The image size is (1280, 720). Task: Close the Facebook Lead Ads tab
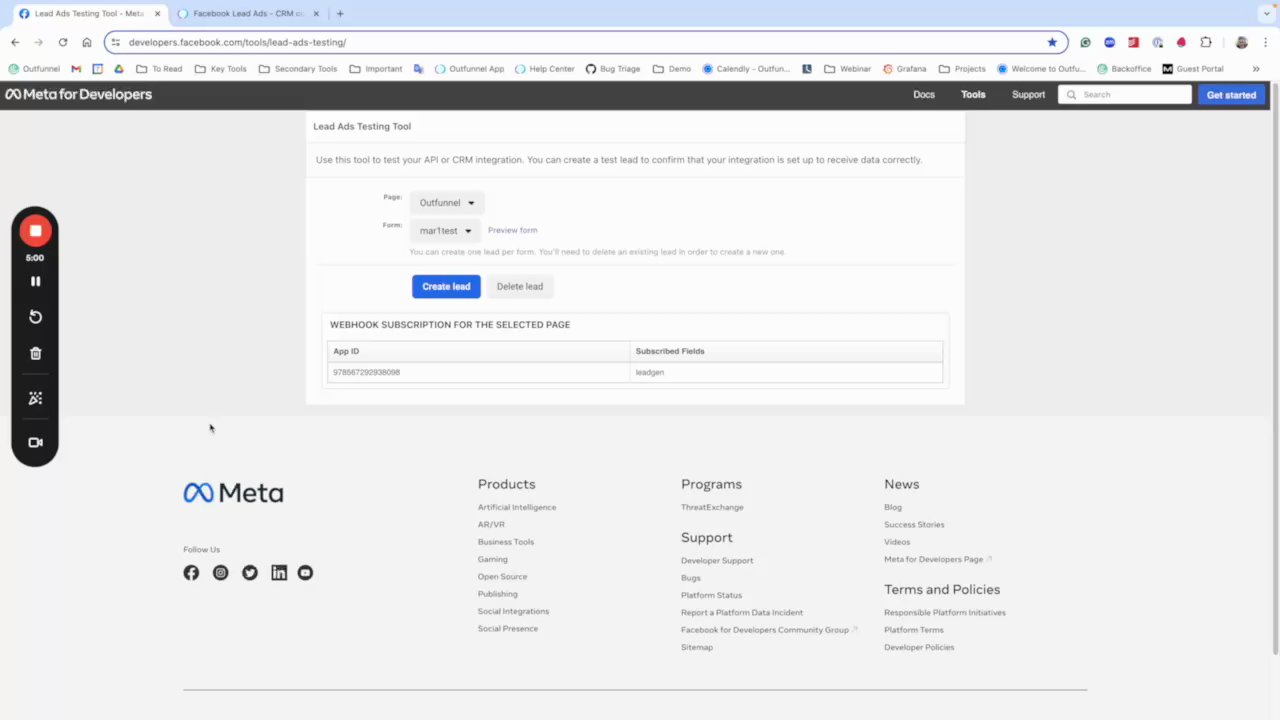click(317, 14)
